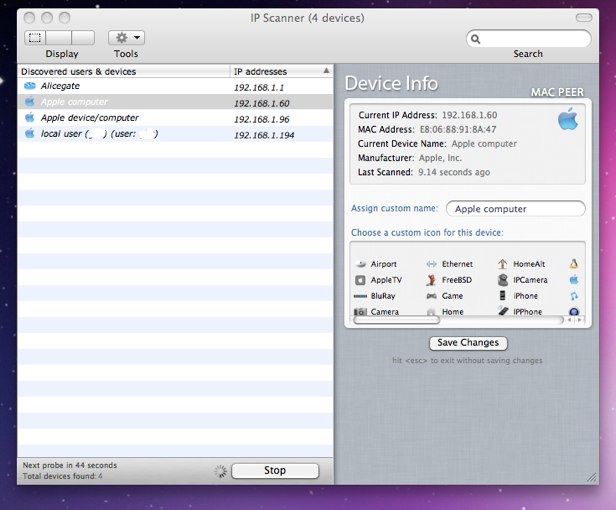Select the Alicegate device row

click(x=175, y=86)
